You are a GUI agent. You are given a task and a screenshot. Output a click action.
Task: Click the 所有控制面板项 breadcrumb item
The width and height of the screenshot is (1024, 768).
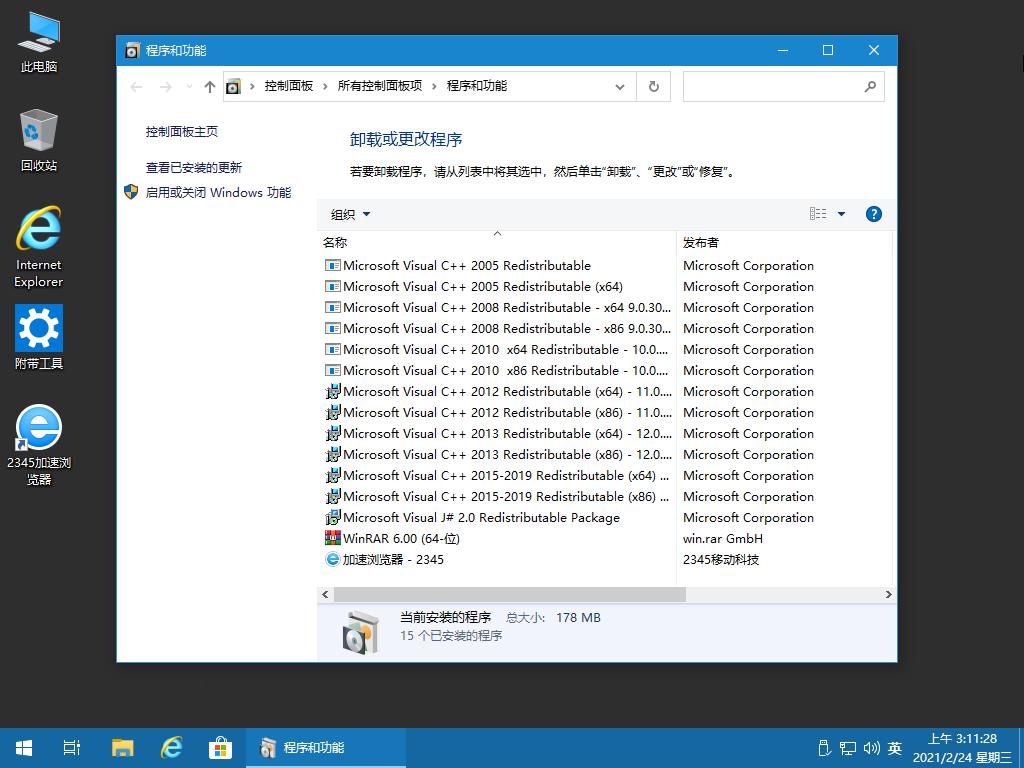click(x=380, y=86)
